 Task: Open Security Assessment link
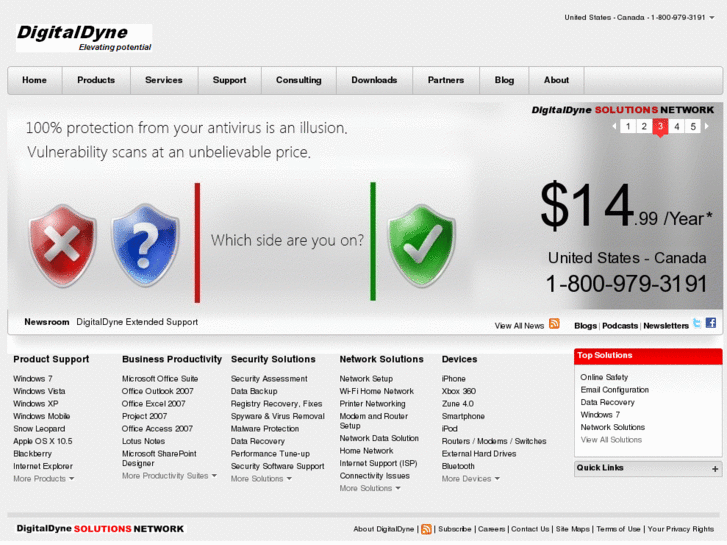[x=269, y=379]
